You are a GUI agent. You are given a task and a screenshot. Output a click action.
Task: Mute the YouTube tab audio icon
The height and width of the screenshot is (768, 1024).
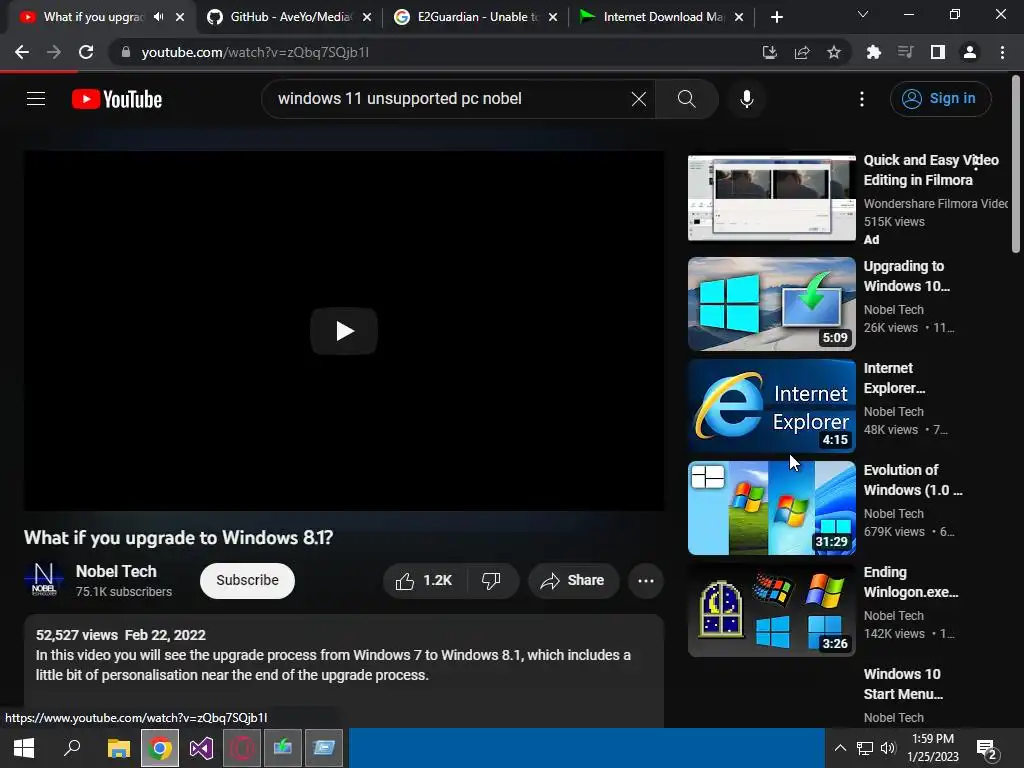point(159,17)
